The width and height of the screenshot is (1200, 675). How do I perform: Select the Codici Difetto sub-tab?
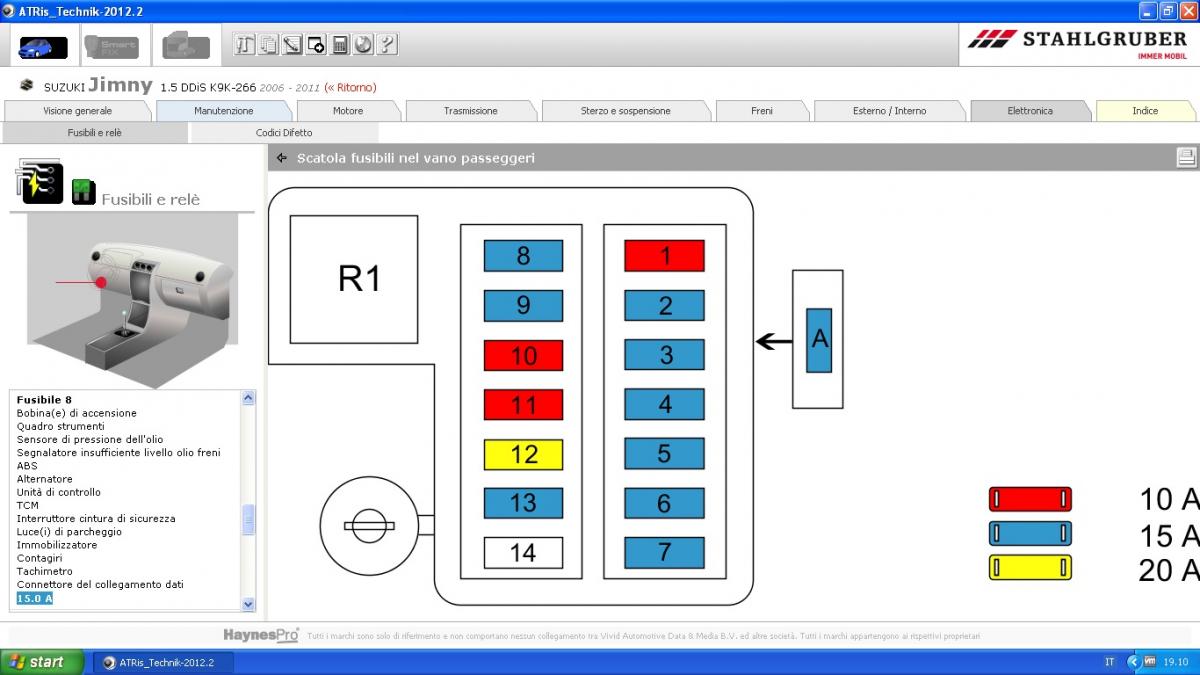(x=284, y=132)
